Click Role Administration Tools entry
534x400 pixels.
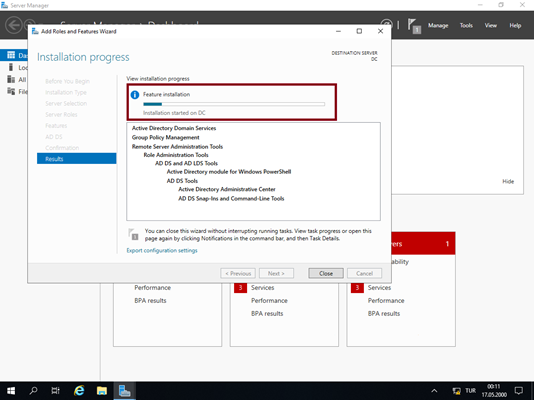pyautogui.click(x=176, y=155)
